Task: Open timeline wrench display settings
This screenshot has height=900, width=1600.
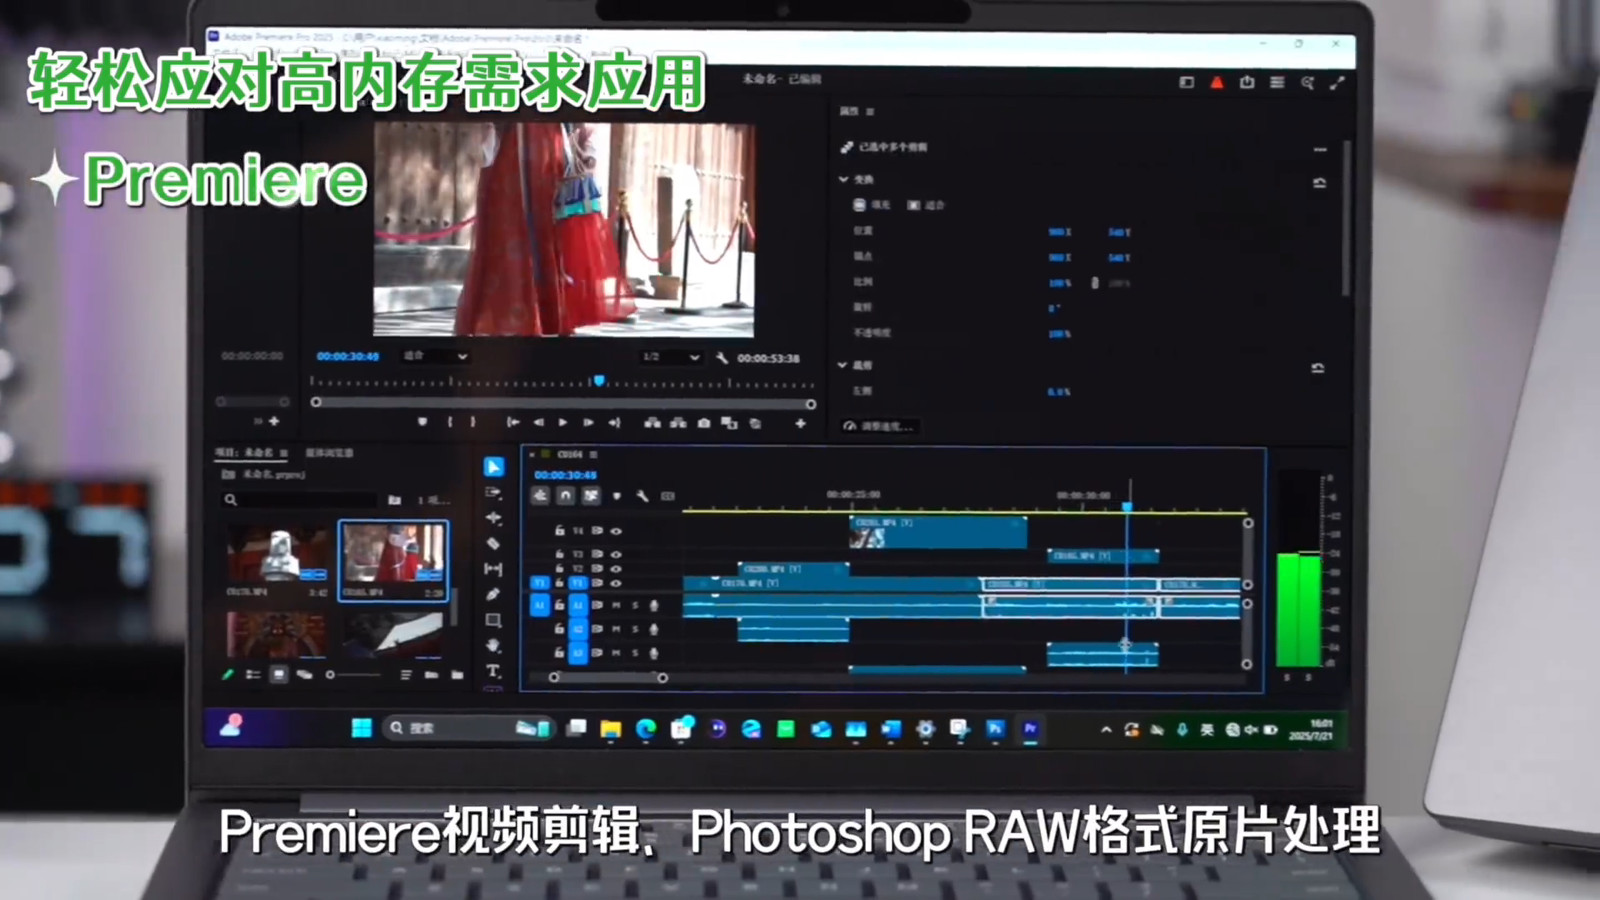Action: [x=642, y=495]
